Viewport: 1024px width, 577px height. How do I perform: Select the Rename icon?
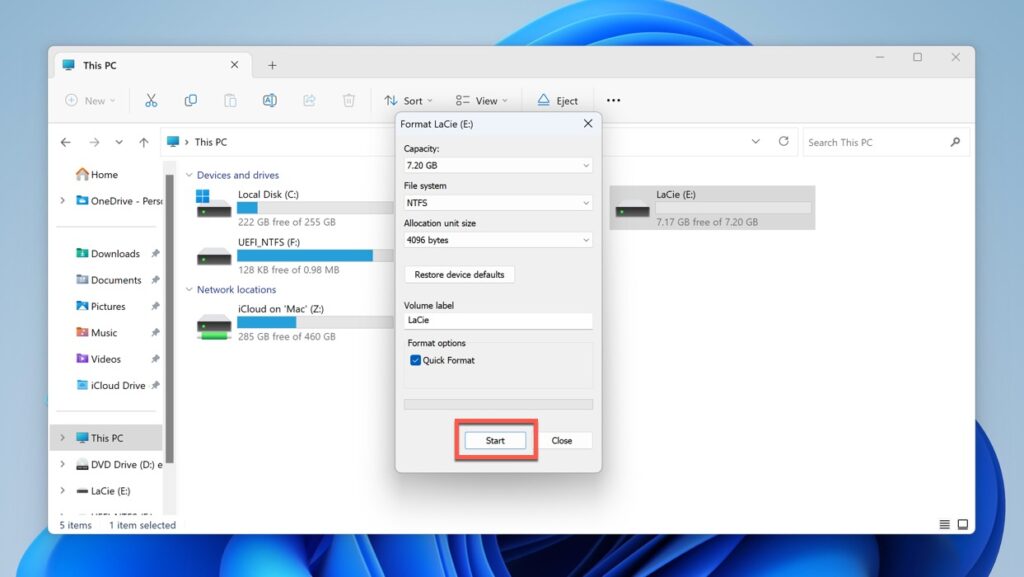pyautogui.click(x=269, y=100)
